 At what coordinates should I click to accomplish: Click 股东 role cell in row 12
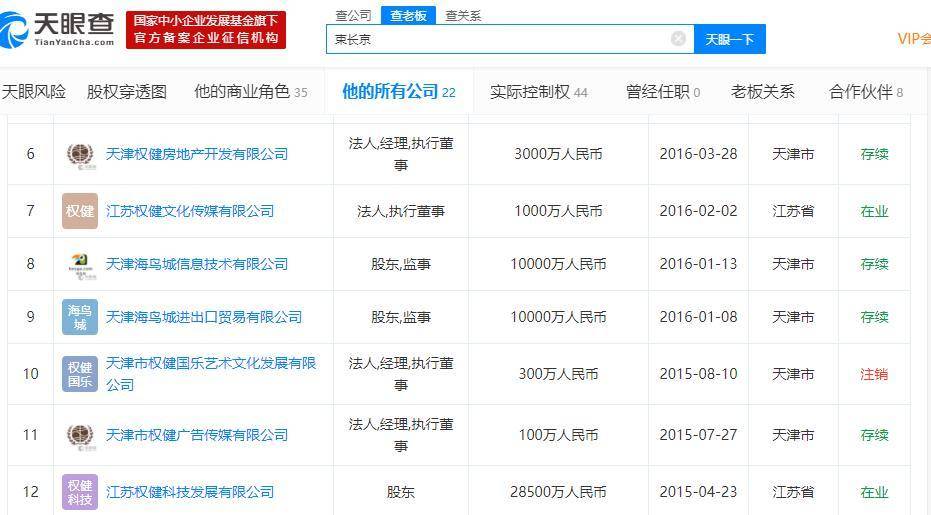click(x=401, y=492)
